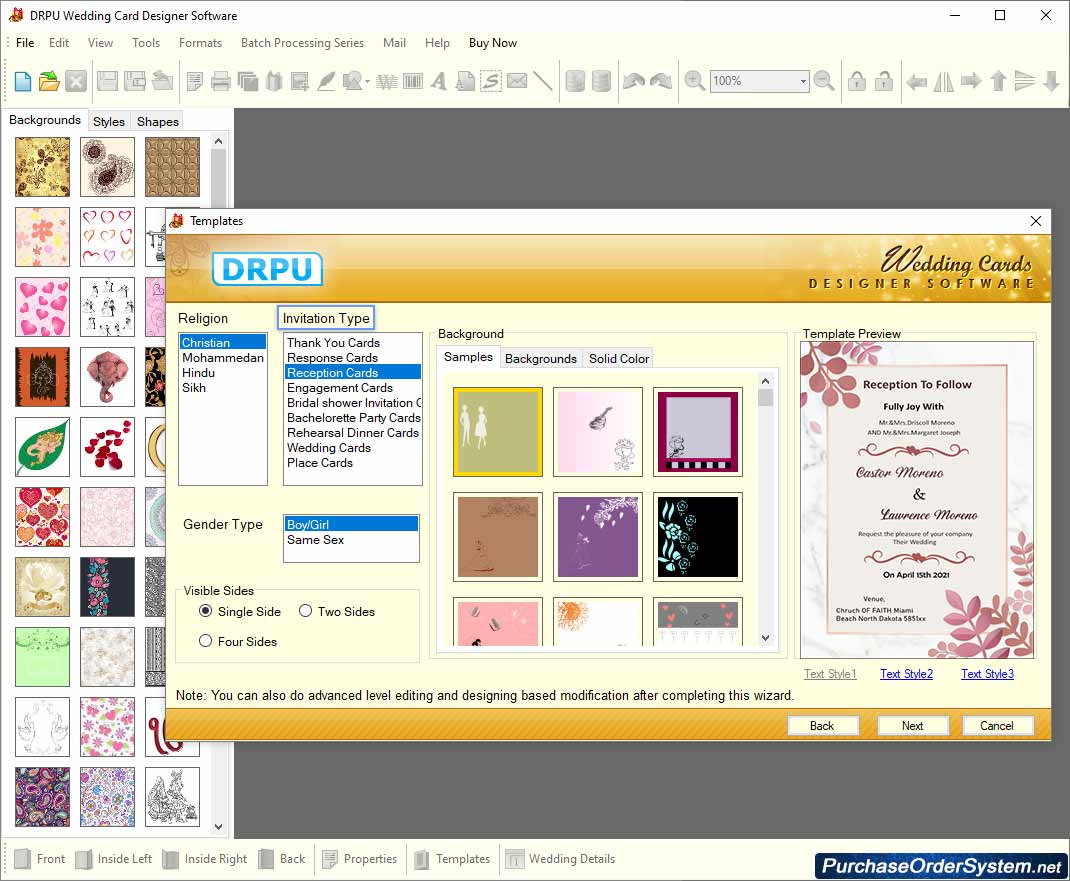Click the signature S tool icon
1070x881 pixels.
point(491,81)
